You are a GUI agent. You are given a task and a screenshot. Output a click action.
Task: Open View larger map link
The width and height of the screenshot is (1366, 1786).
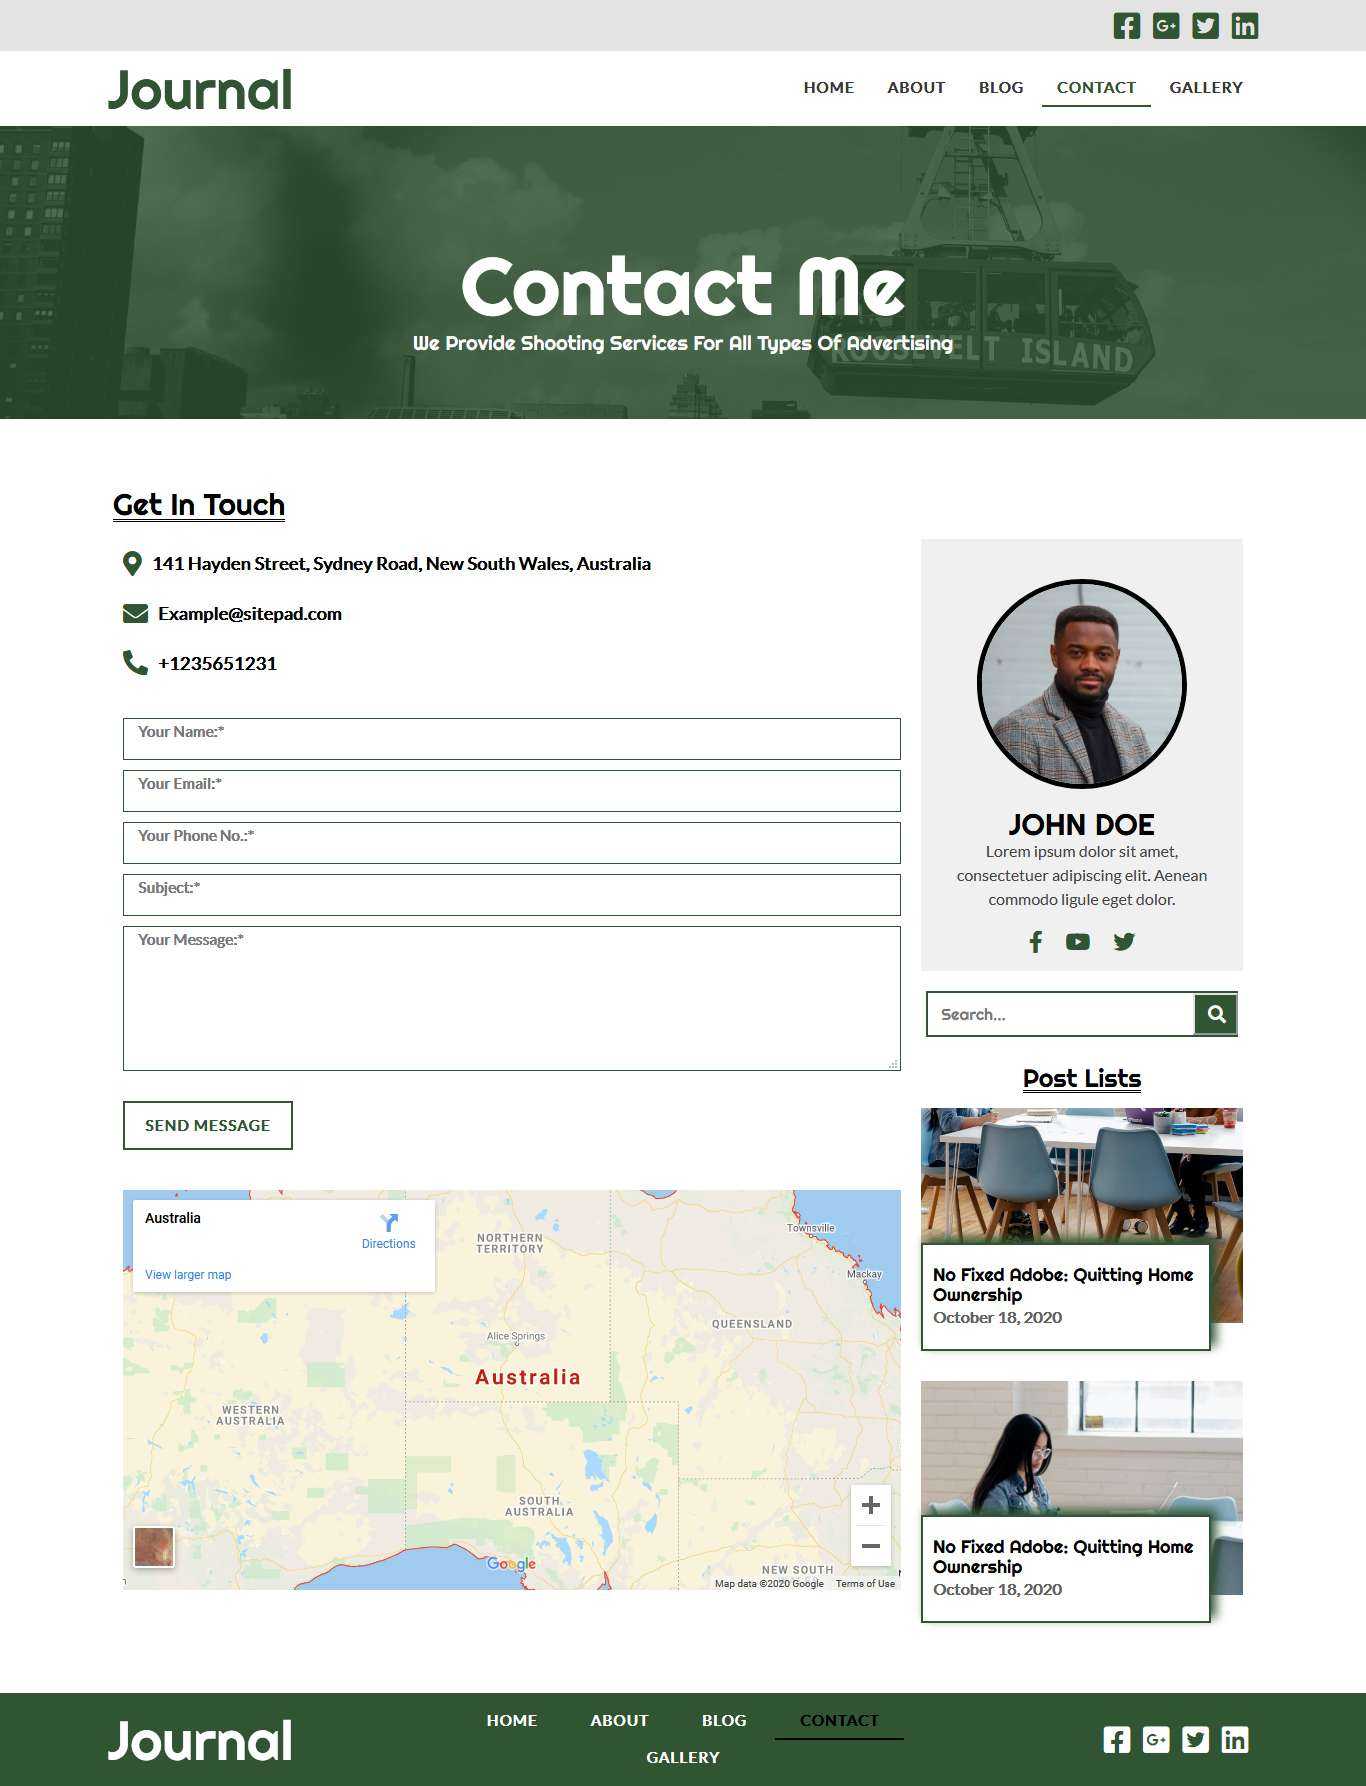click(188, 1275)
